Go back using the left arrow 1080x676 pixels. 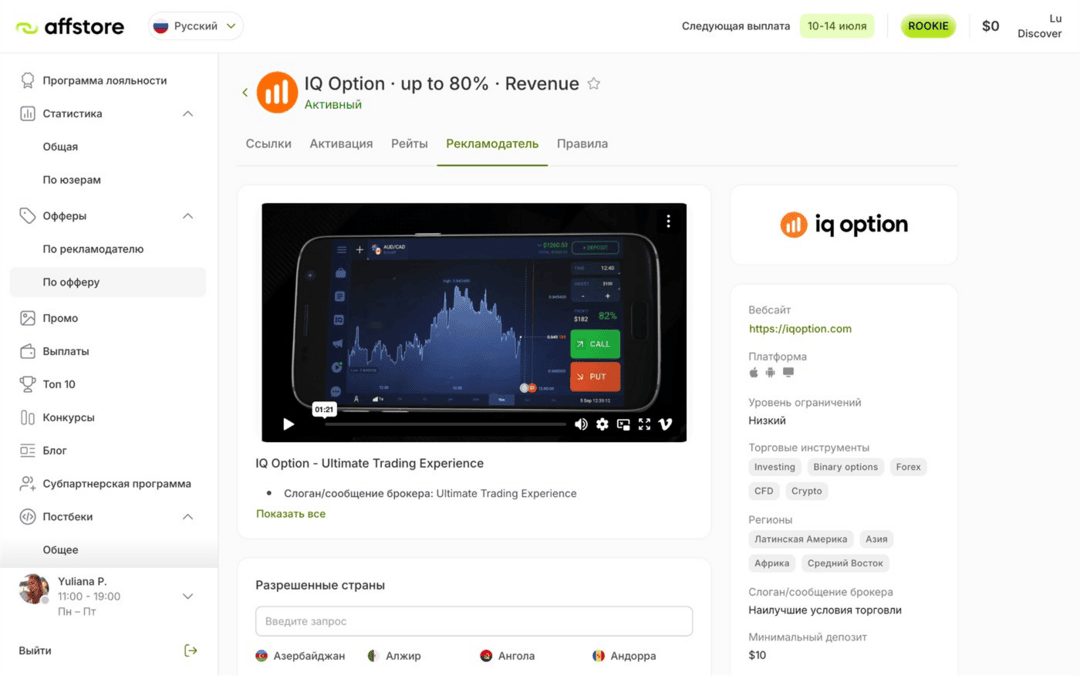[245, 92]
